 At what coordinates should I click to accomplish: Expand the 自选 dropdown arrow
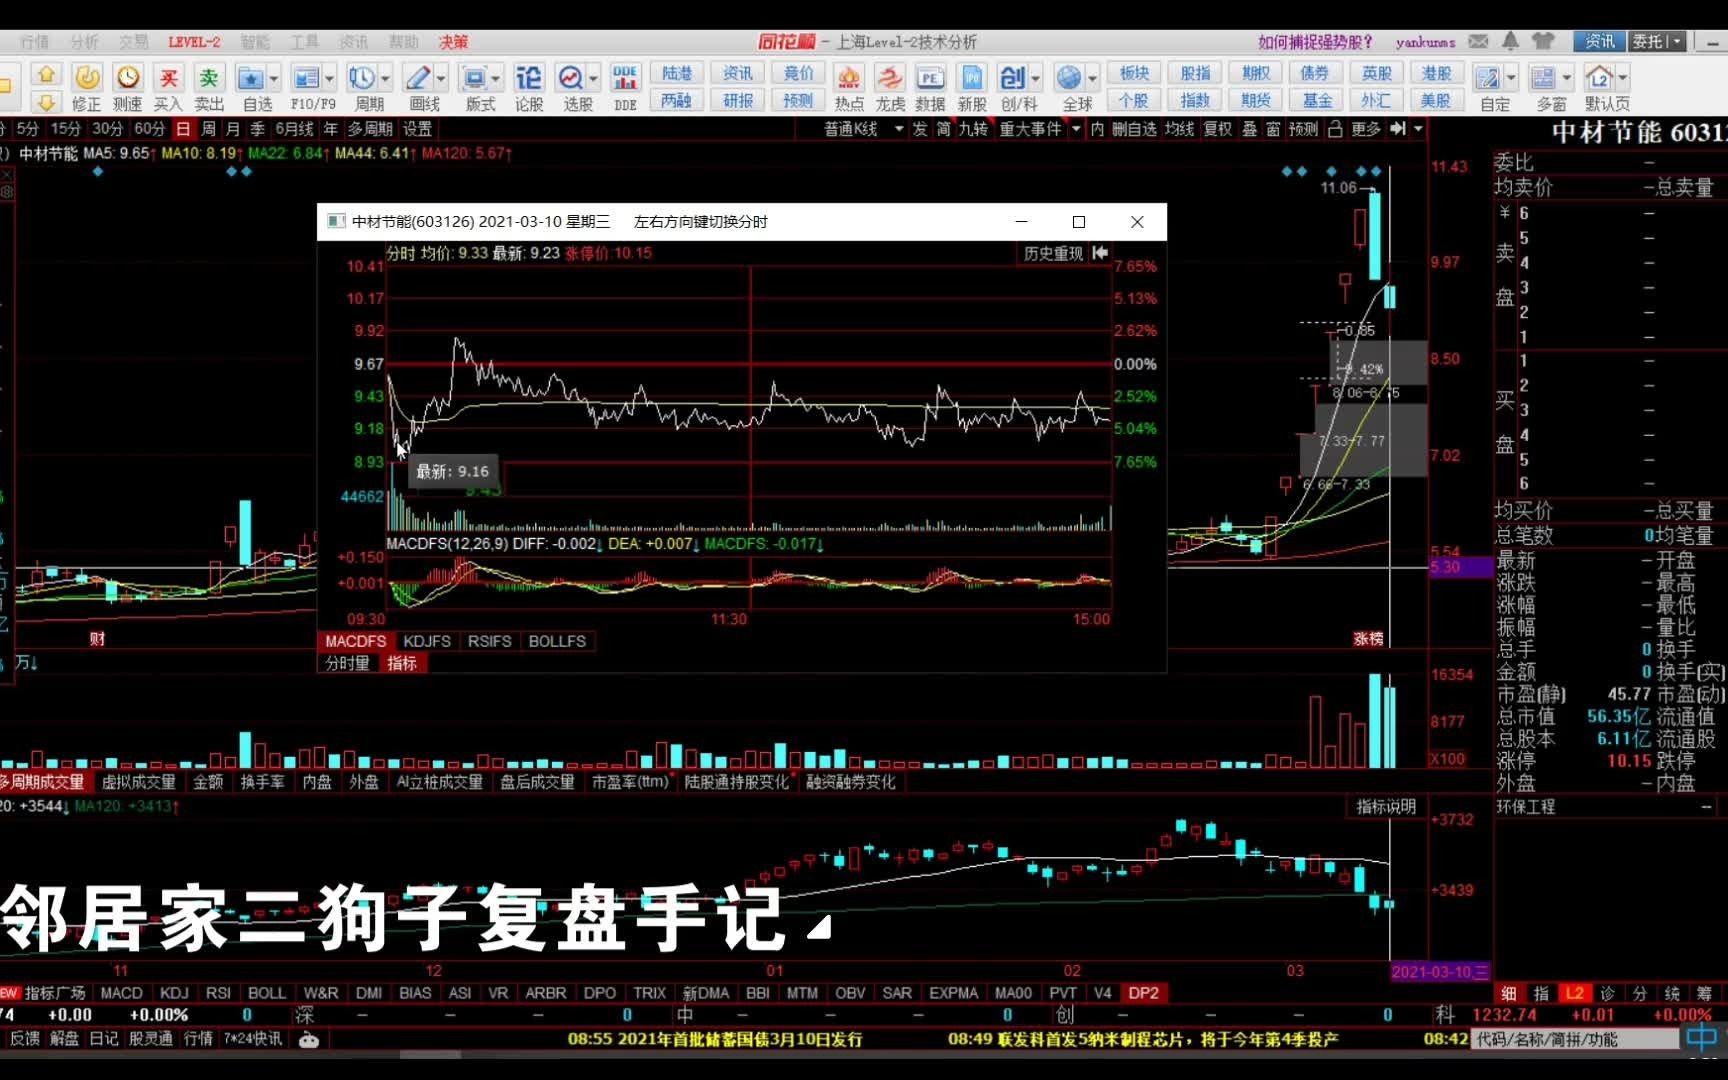pos(273,78)
